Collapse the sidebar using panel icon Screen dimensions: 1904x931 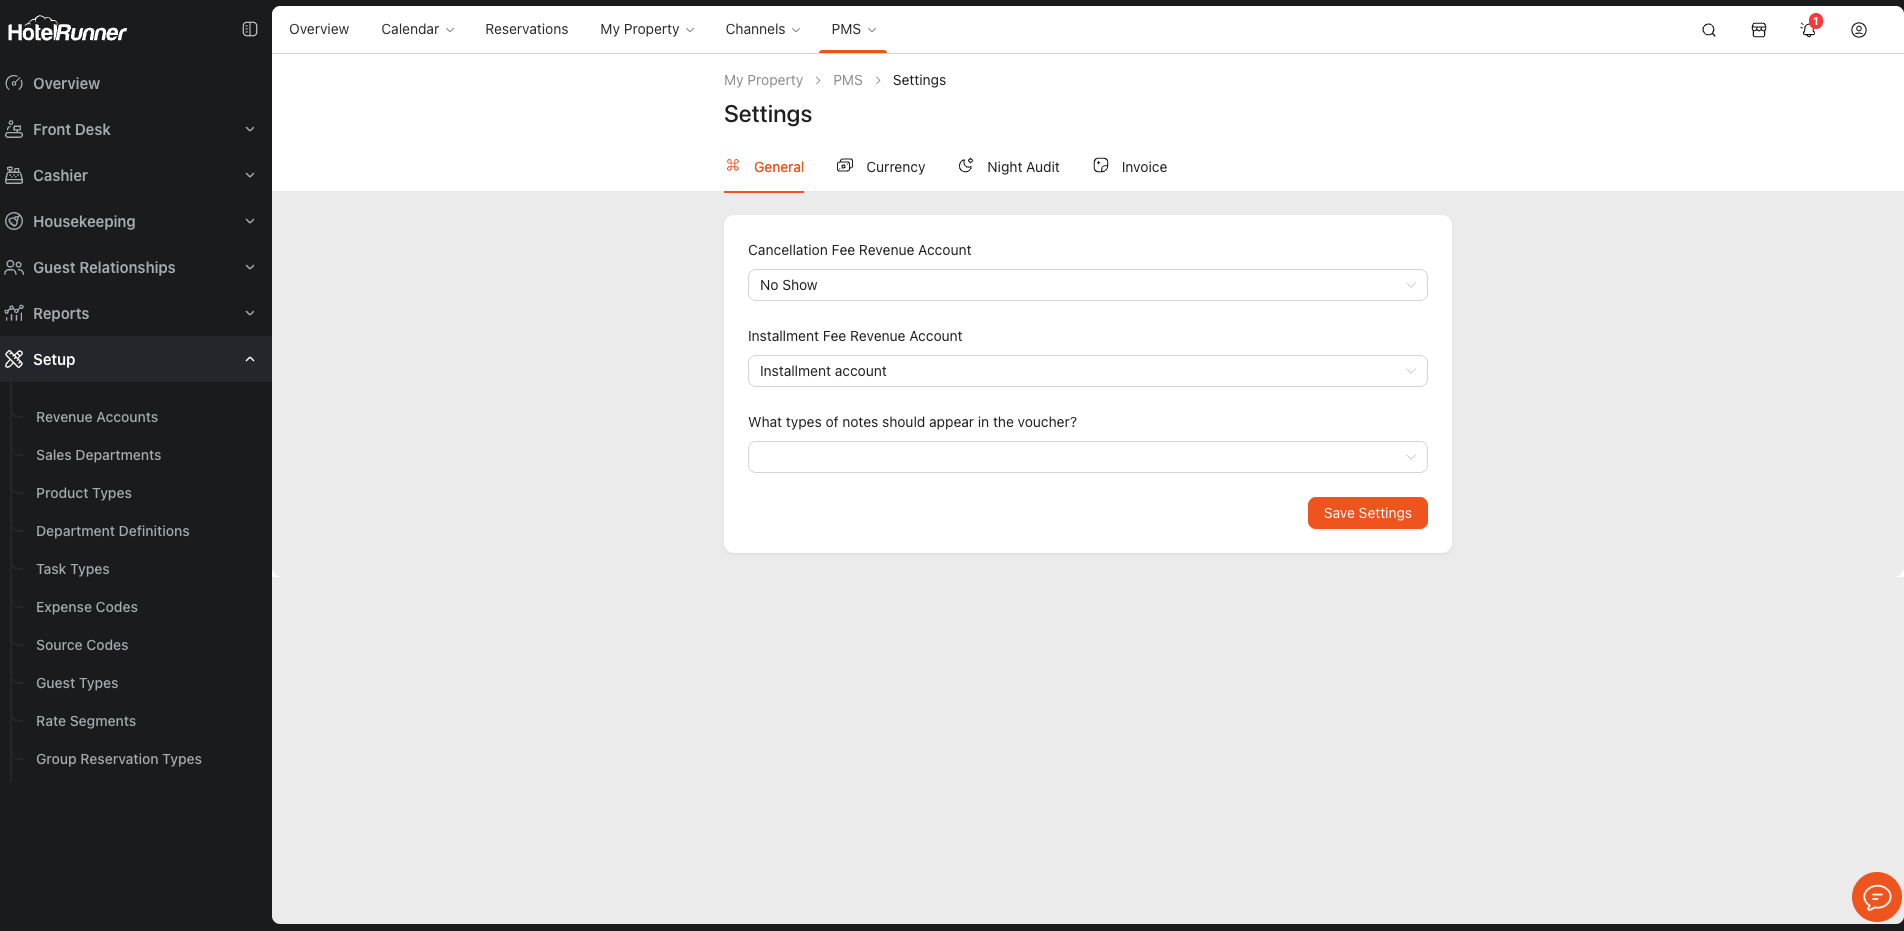click(x=250, y=30)
